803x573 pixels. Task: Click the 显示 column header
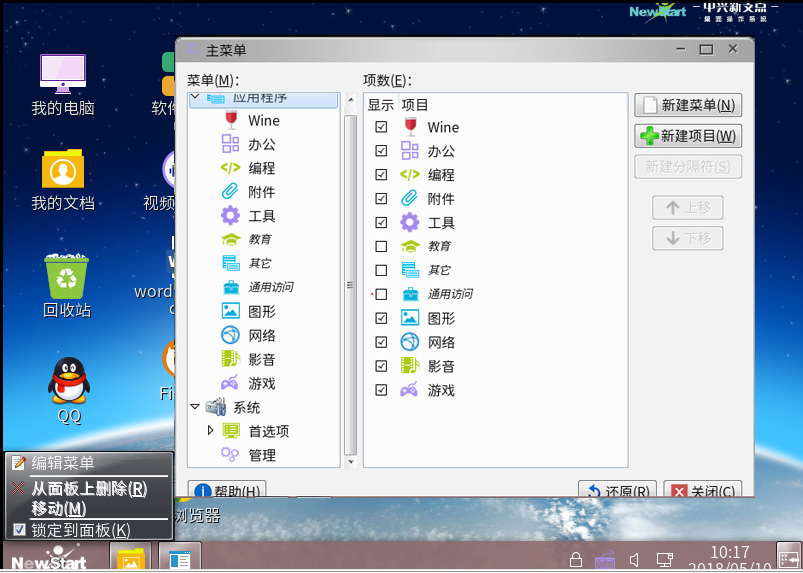(x=381, y=105)
